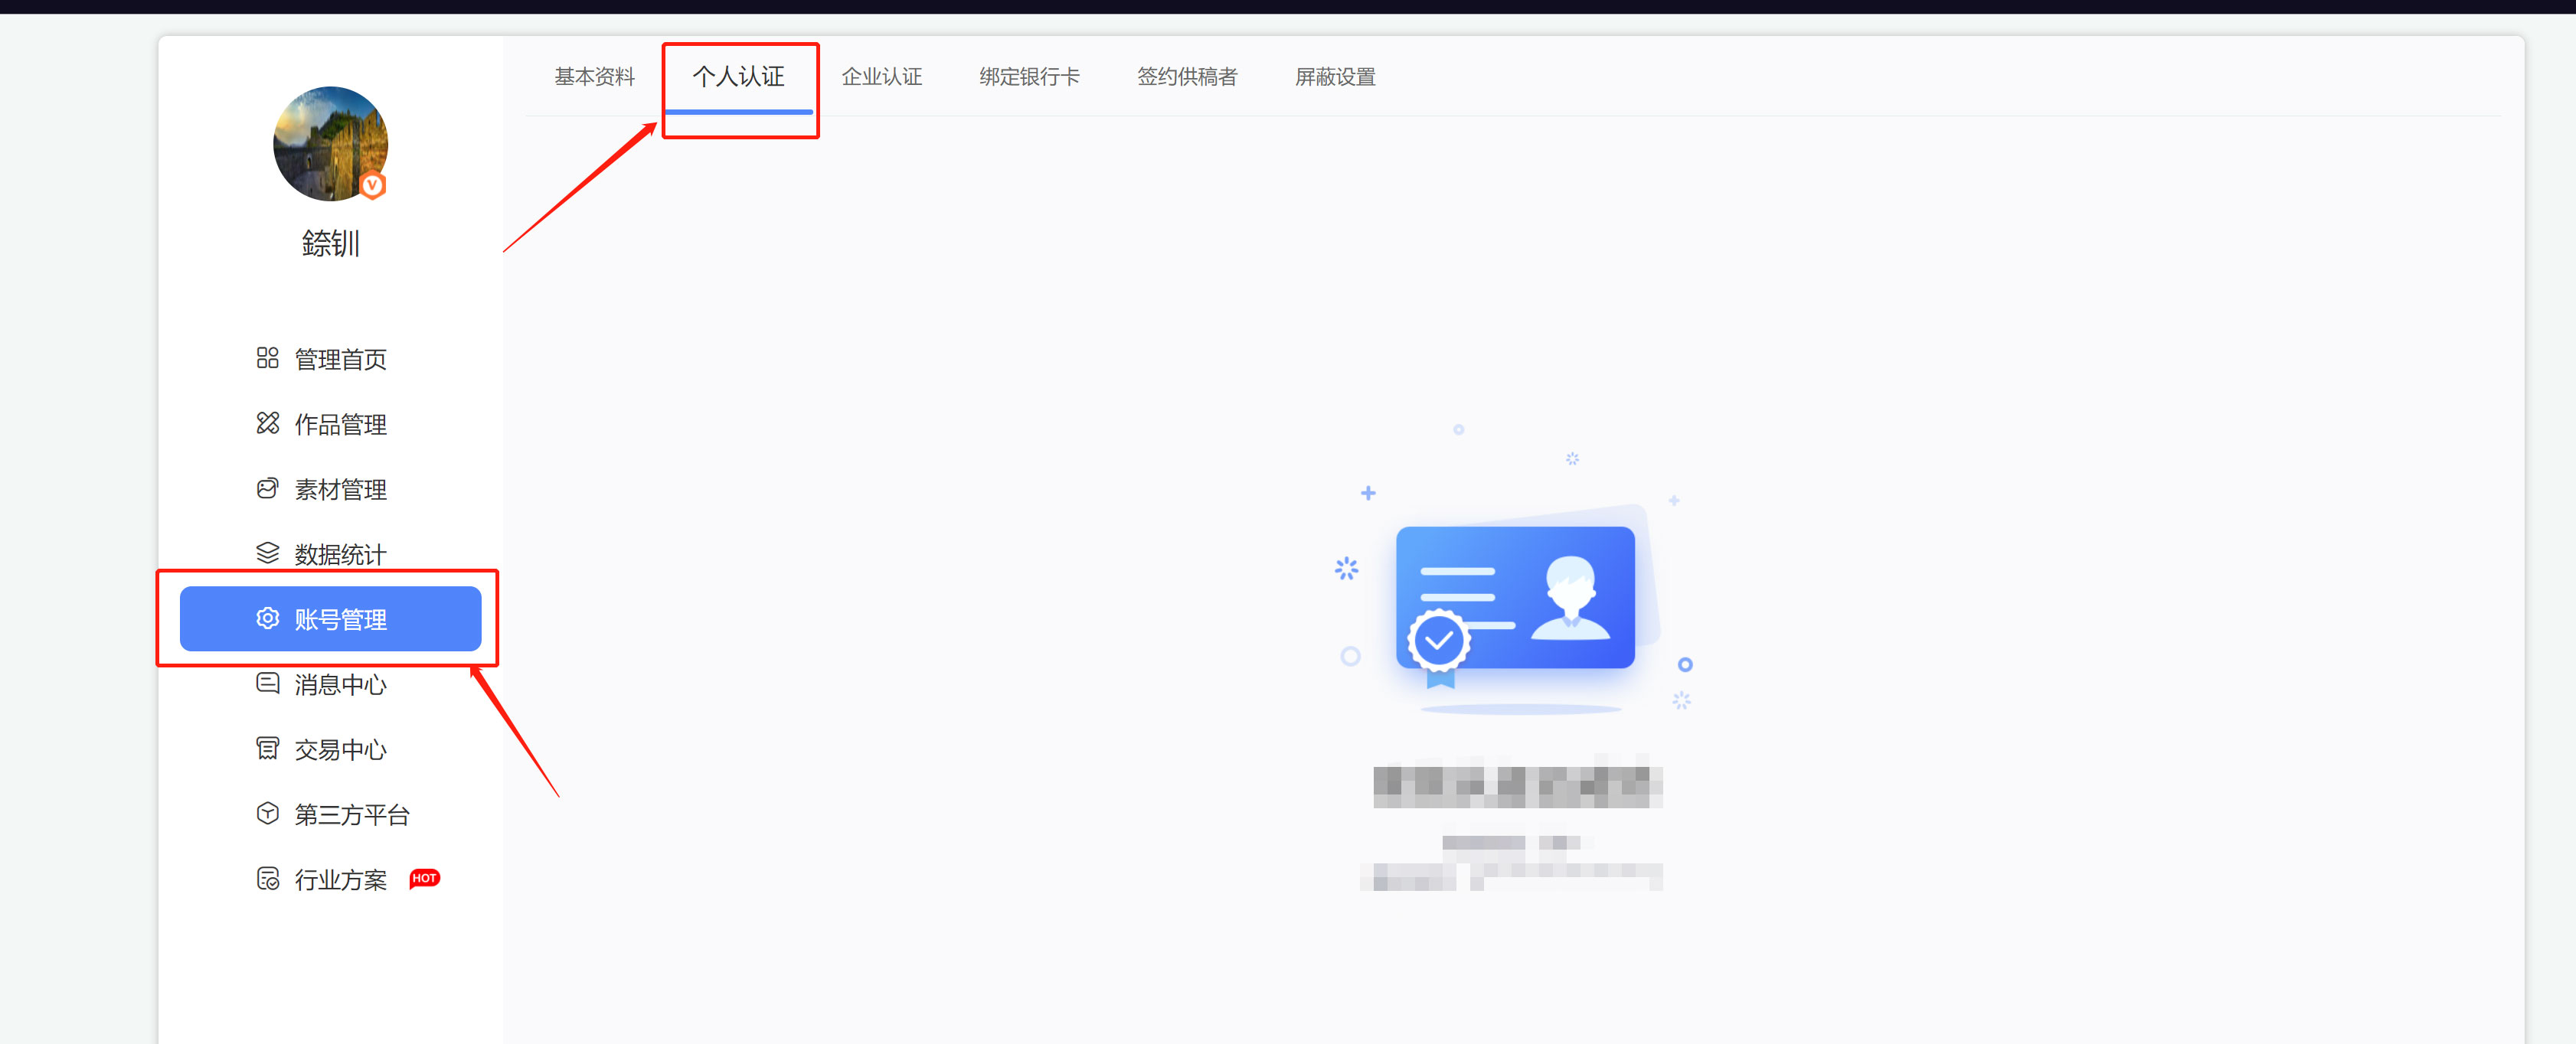
Task: Click the 消息中心 chat icon
Action: pos(267,684)
